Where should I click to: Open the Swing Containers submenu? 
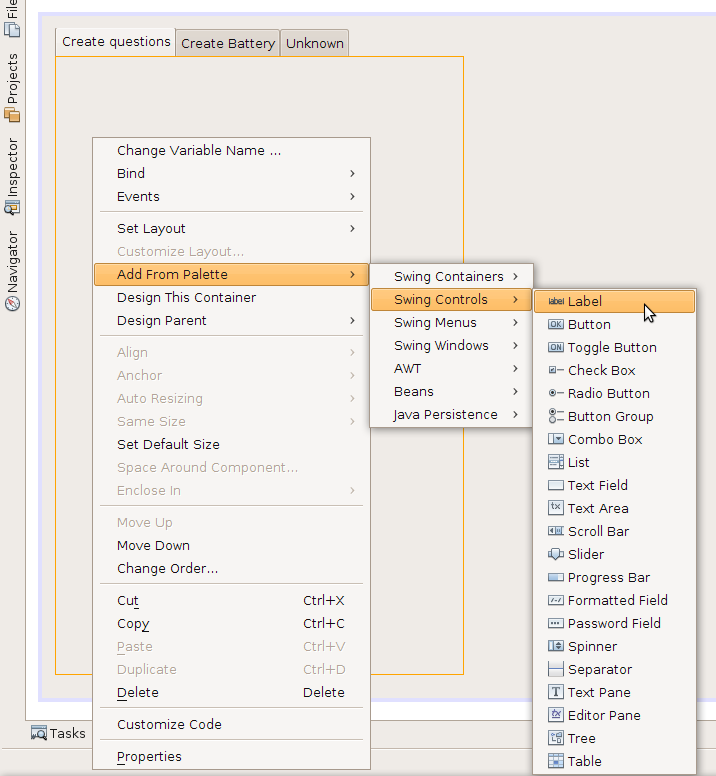click(x=451, y=277)
